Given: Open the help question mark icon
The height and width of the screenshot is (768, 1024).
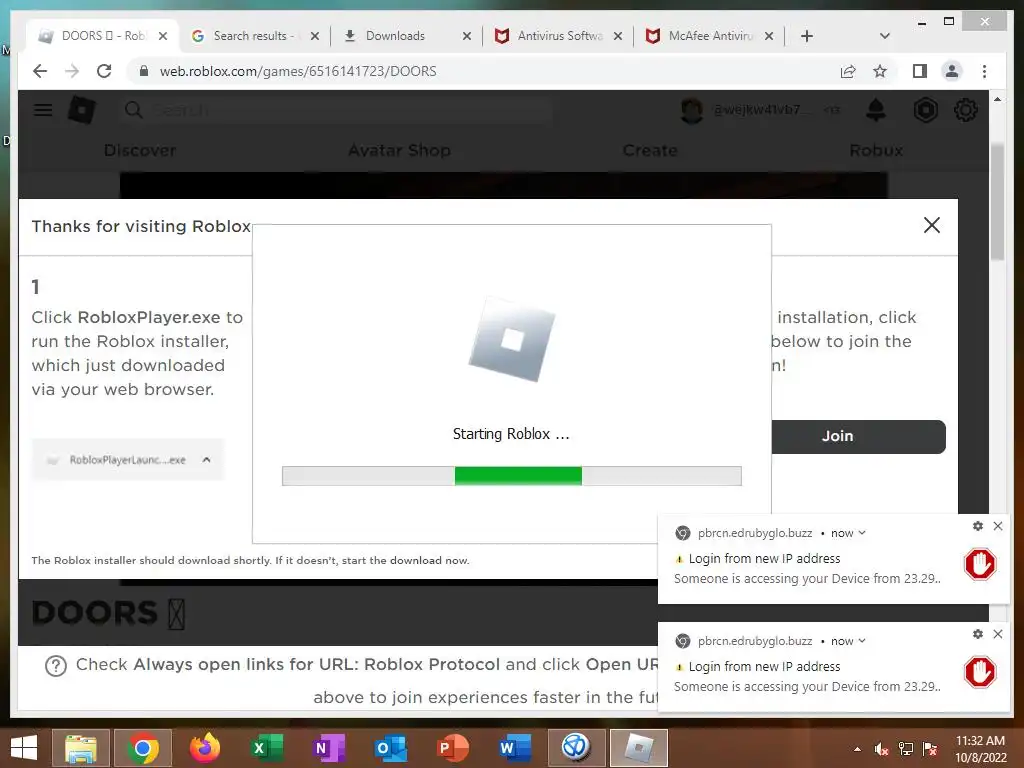Looking at the screenshot, I should coord(56,666).
